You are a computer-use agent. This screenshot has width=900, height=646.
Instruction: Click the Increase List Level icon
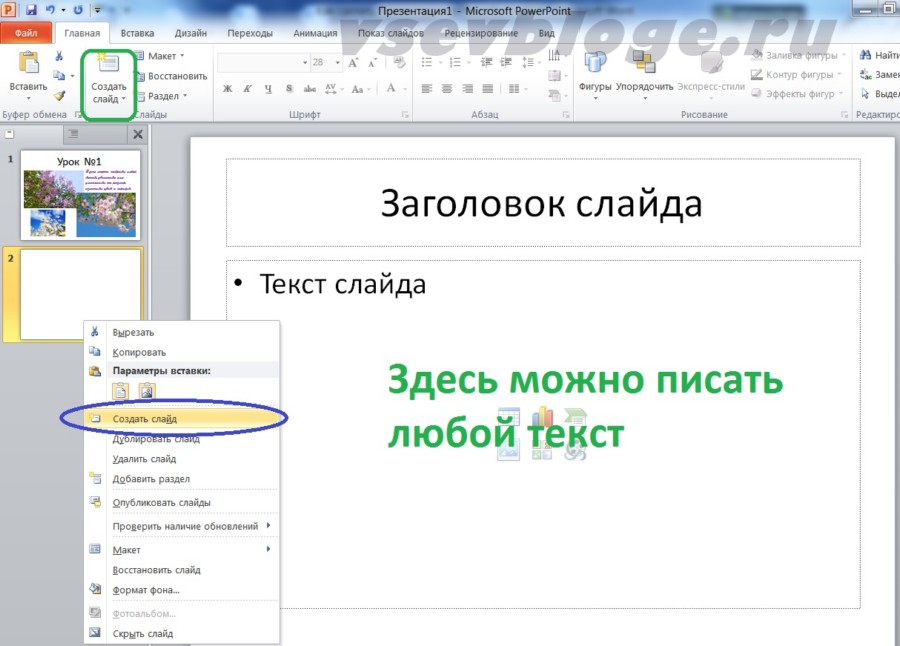point(506,61)
